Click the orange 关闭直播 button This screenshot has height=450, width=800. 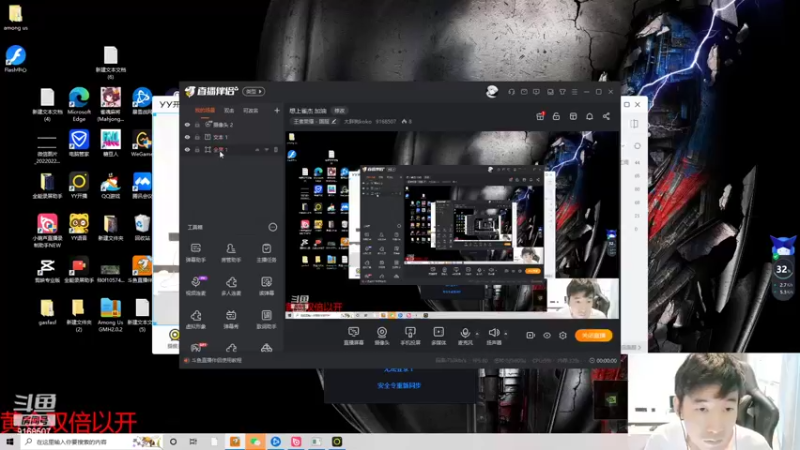tap(594, 335)
